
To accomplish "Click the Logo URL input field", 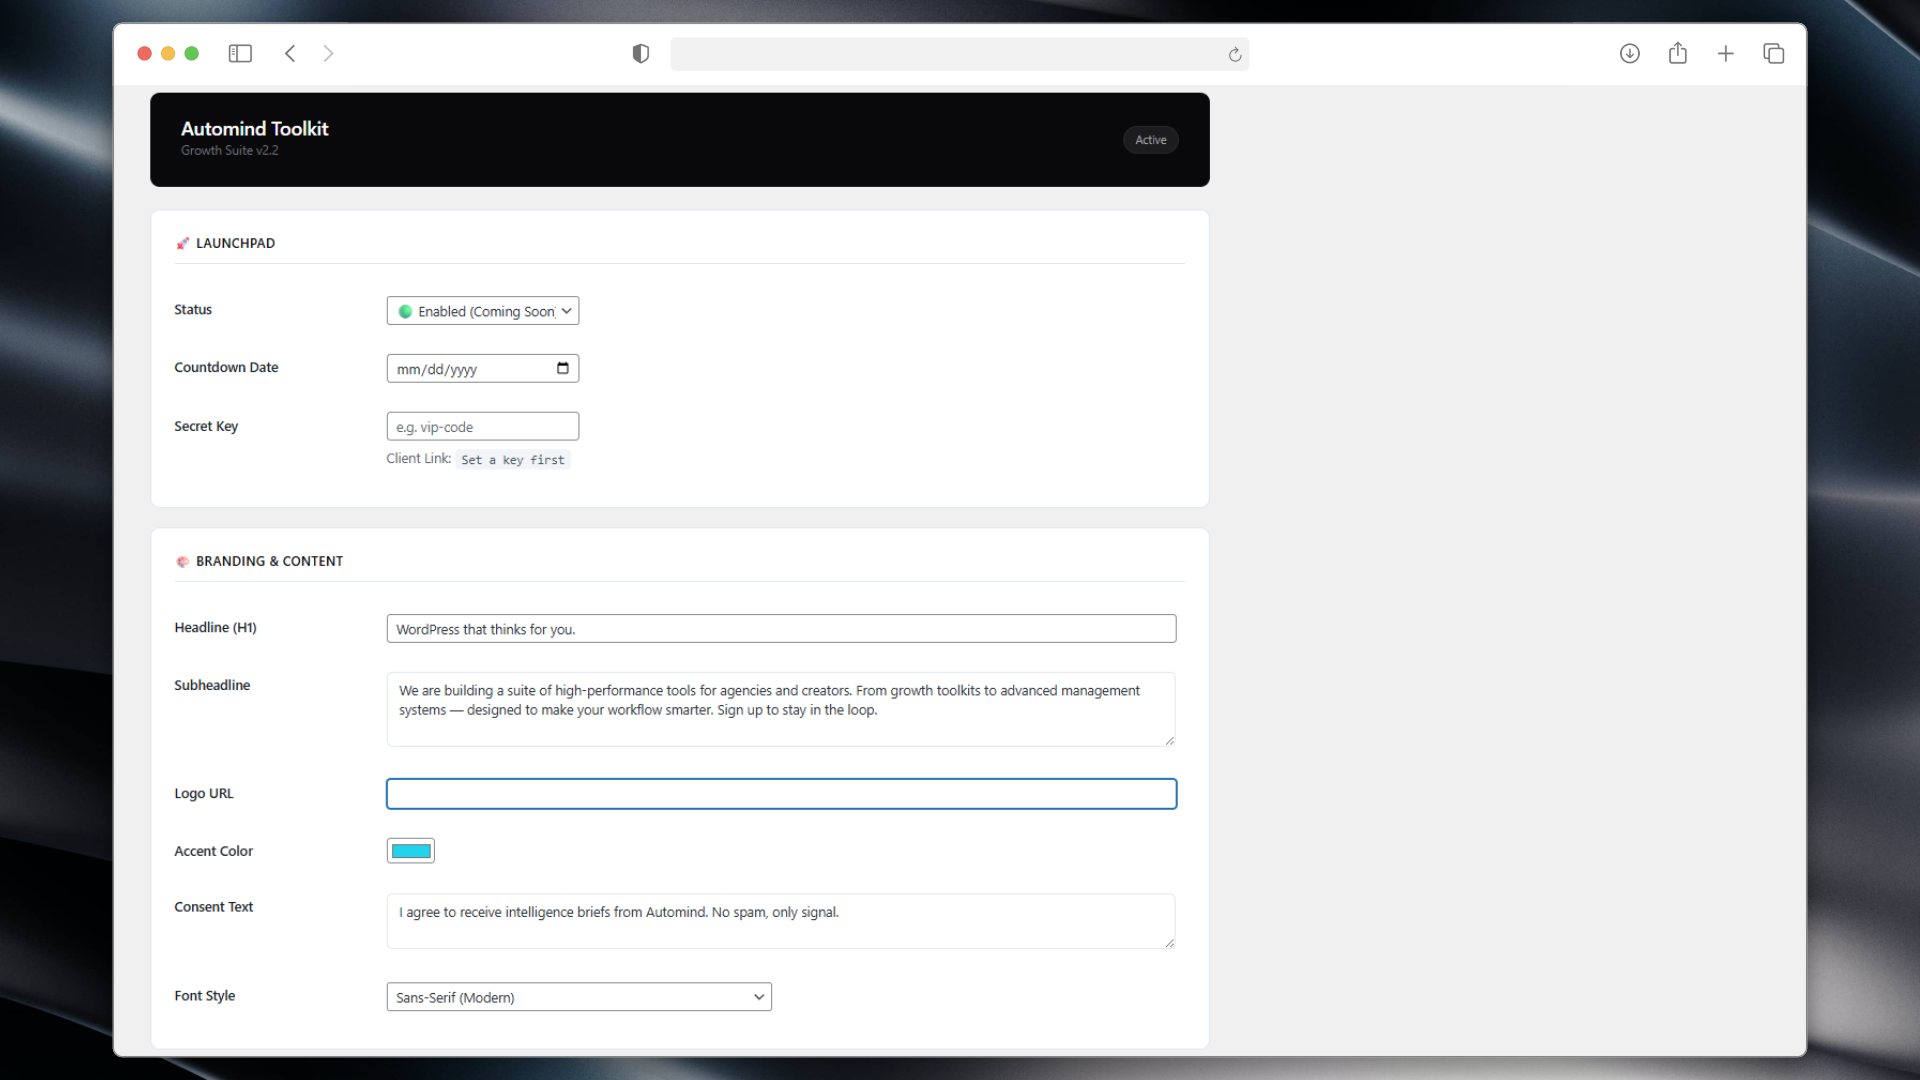I will [x=781, y=794].
